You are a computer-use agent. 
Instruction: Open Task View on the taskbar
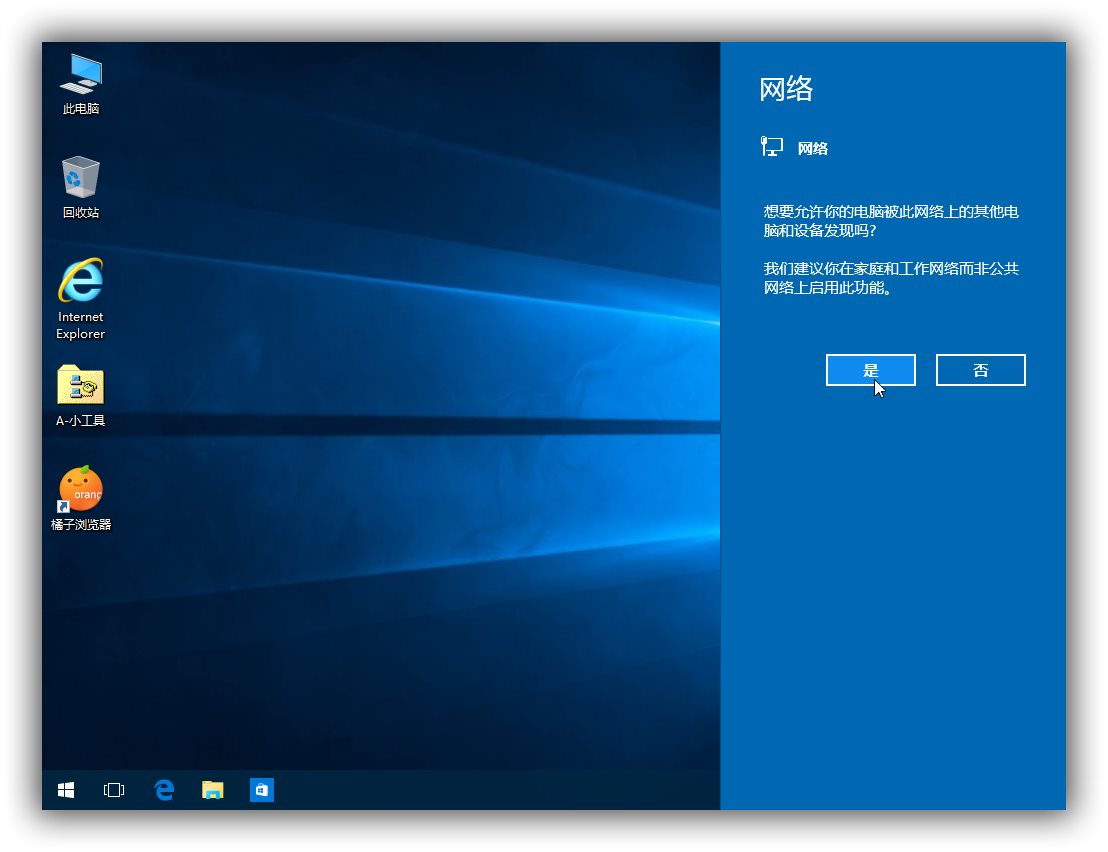click(114, 790)
